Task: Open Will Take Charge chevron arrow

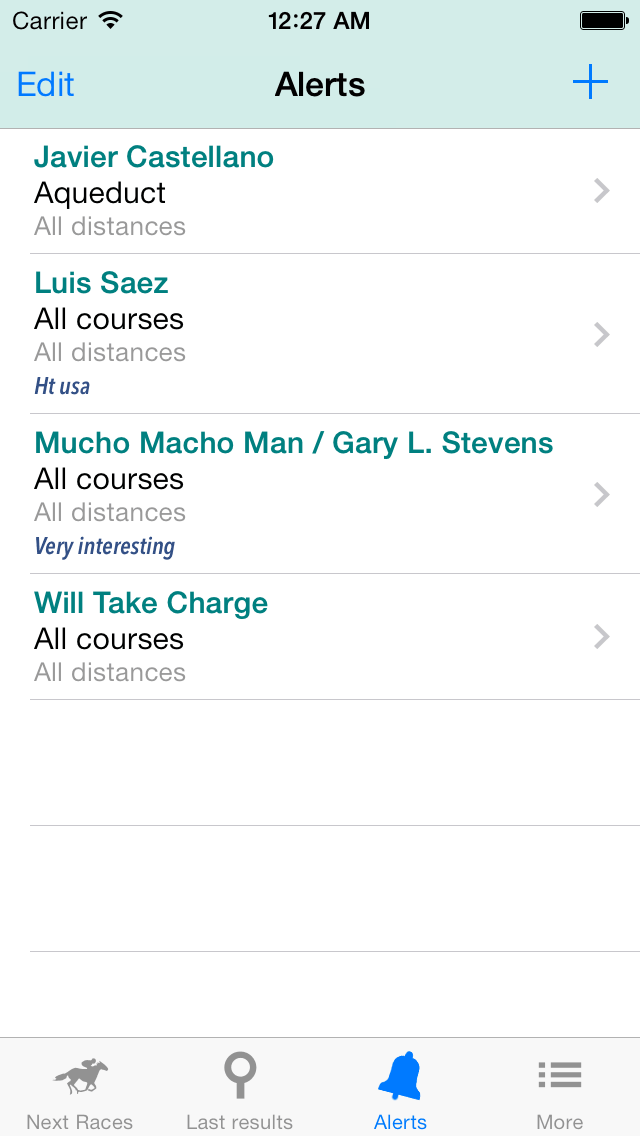Action: [x=601, y=637]
